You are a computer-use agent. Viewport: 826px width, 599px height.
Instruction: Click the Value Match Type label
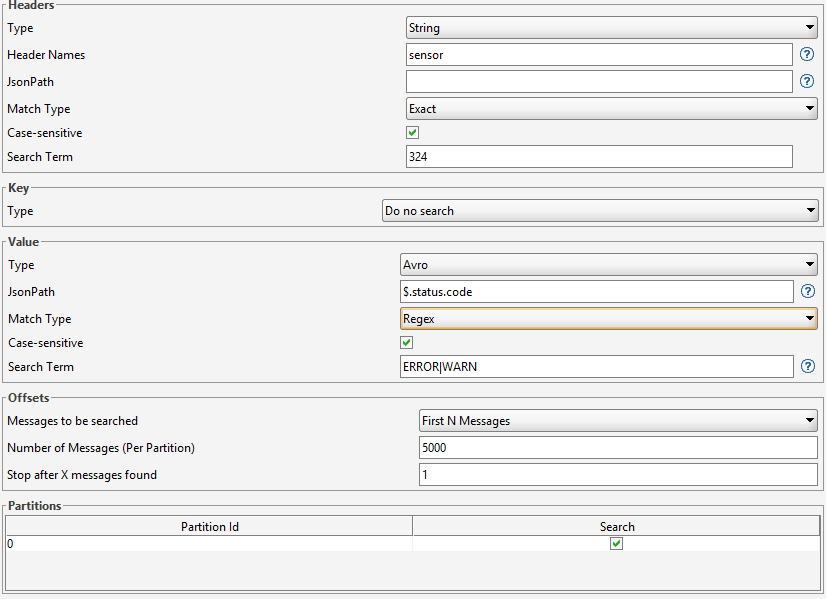(x=40, y=319)
